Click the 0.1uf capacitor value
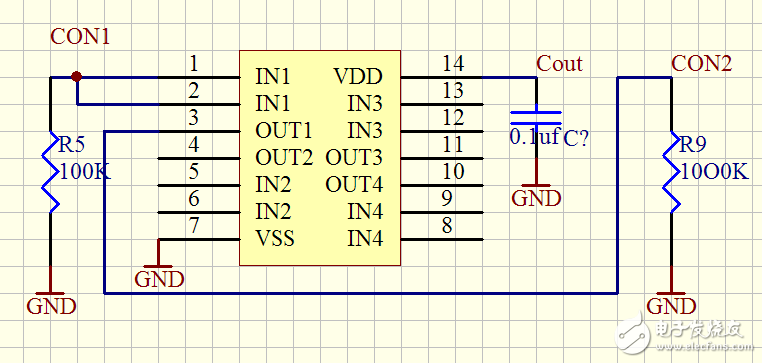762x363 pixels. pos(535,137)
